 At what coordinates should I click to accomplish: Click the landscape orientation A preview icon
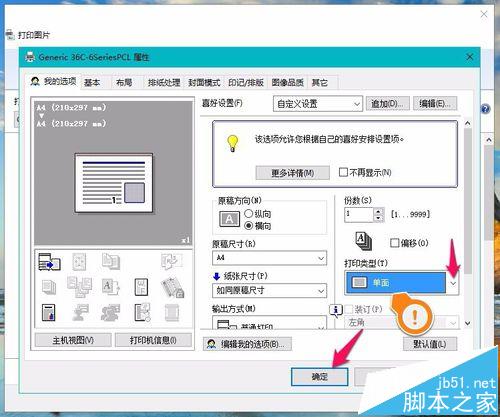pyautogui.click(x=229, y=219)
